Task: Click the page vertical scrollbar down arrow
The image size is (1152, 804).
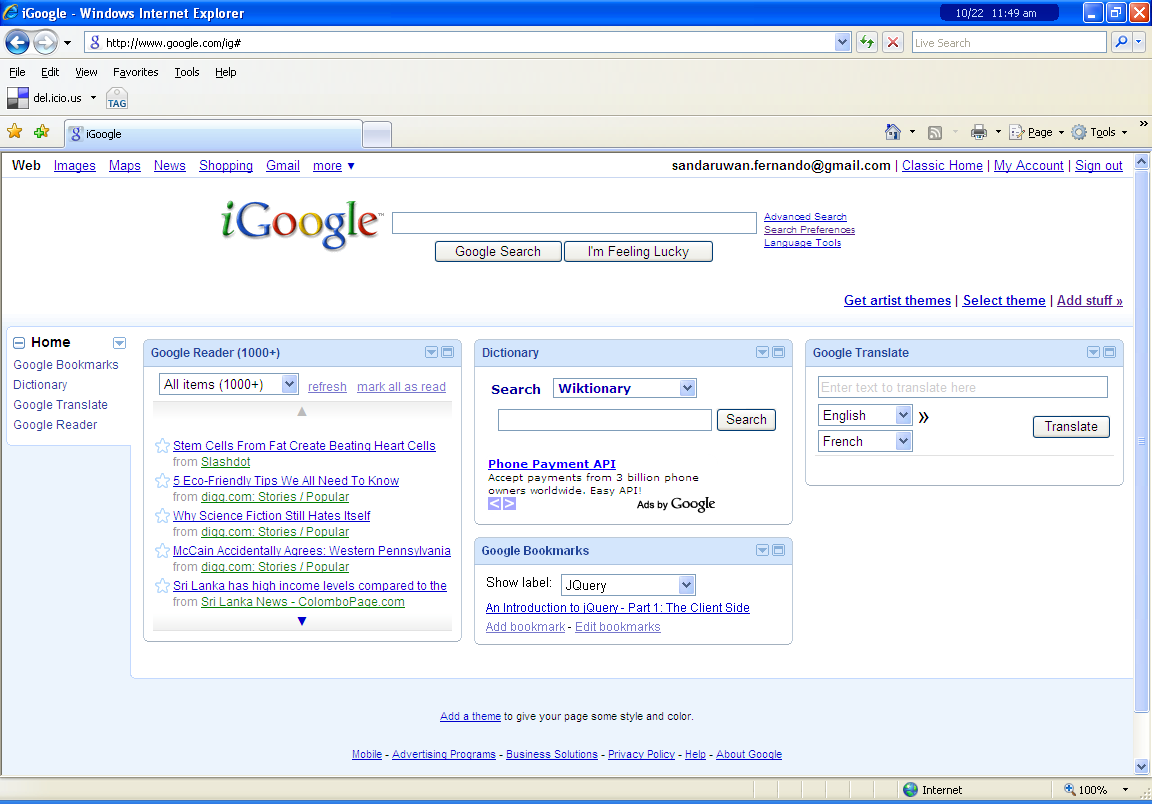Action: coord(1141,767)
